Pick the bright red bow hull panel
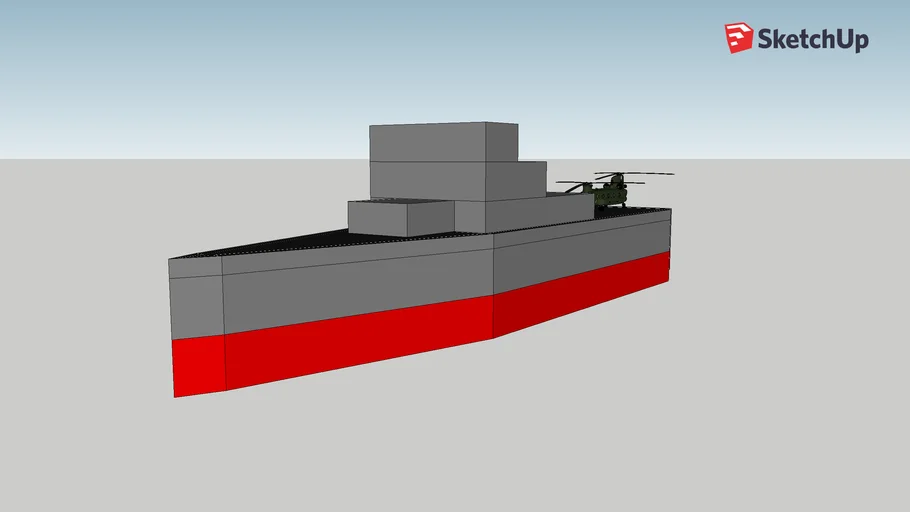Screen dimensions: 910x512 coord(198,365)
